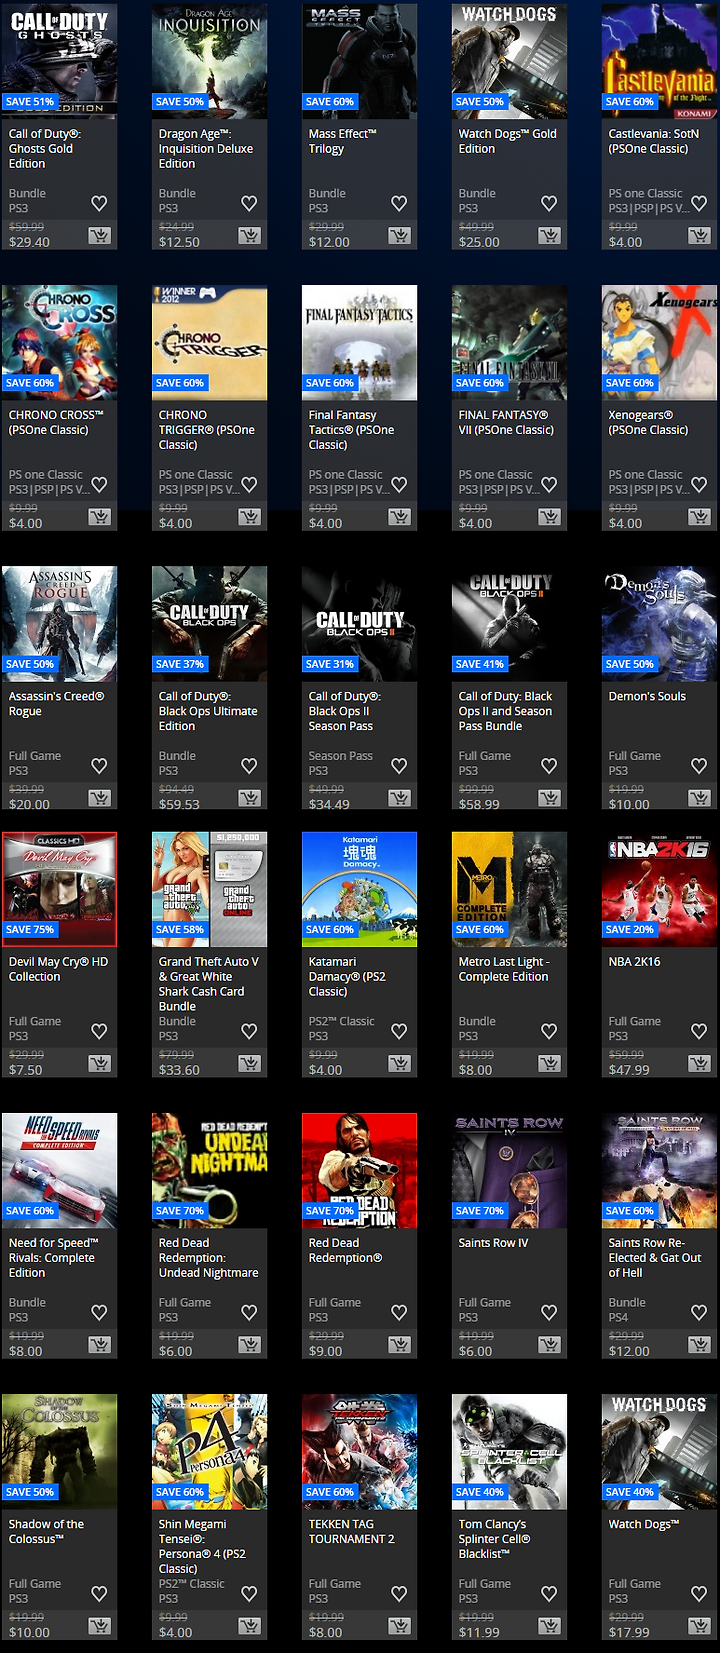Open Devil May Cry HD Collection title
This screenshot has height=1653, width=720.
click(x=58, y=969)
